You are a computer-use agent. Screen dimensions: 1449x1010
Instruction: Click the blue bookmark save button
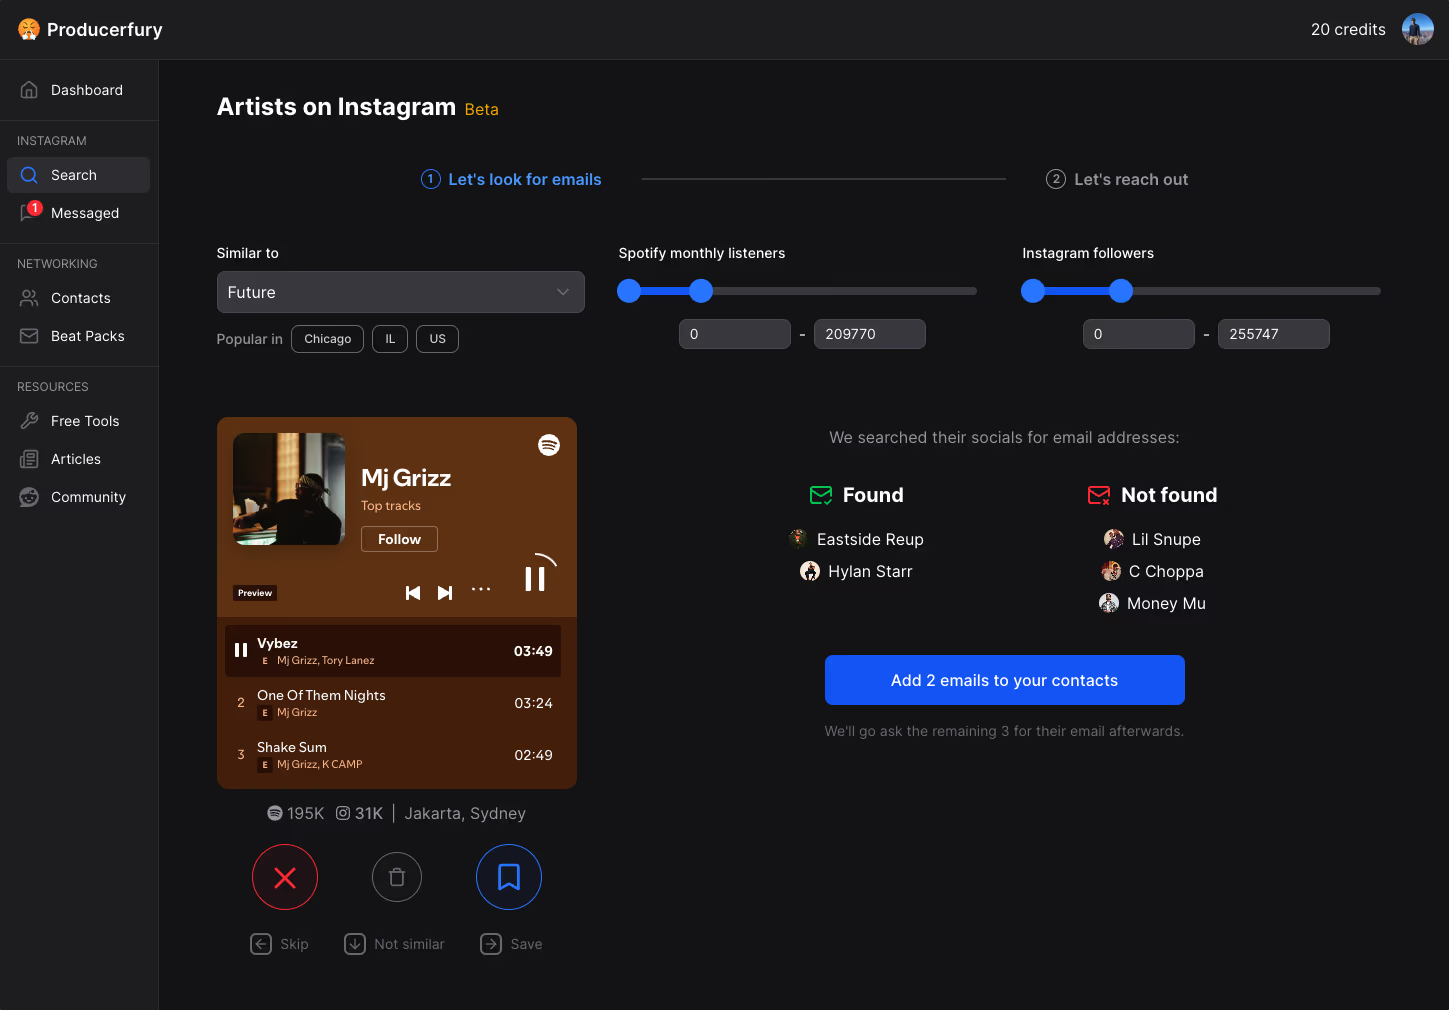coord(509,877)
